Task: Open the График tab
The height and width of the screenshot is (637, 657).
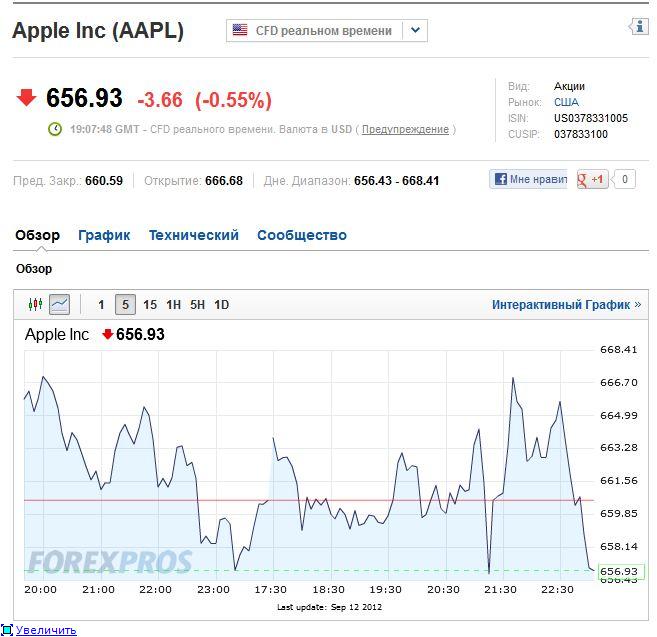Action: 104,236
